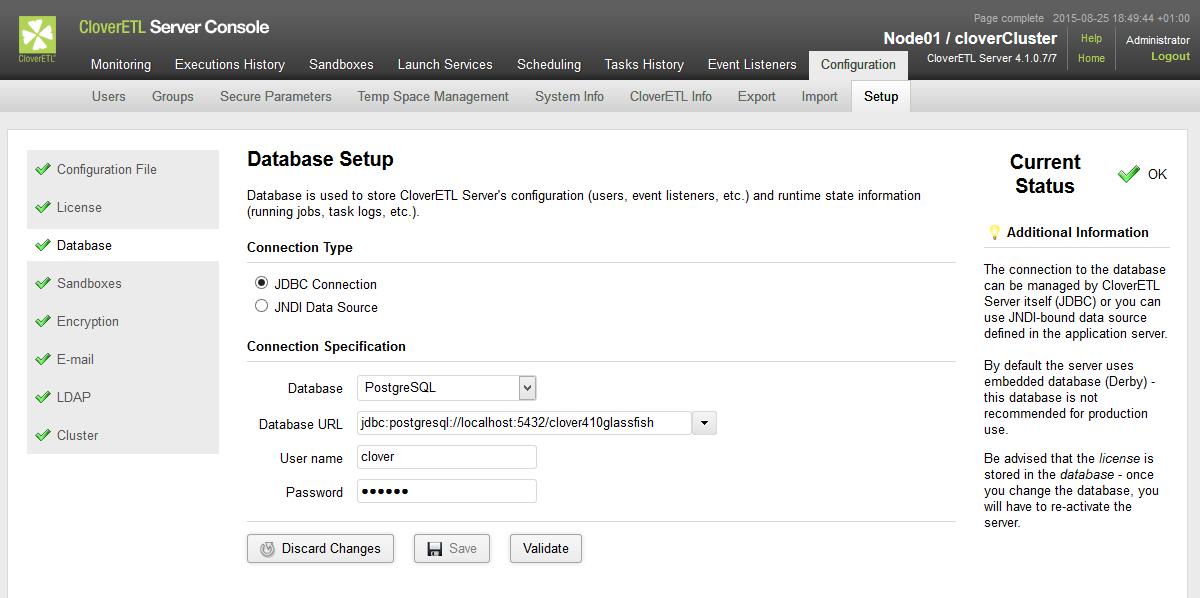The image size is (1200, 598).
Task: Open the Monitoring tab
Action: [x=121, y=65]
